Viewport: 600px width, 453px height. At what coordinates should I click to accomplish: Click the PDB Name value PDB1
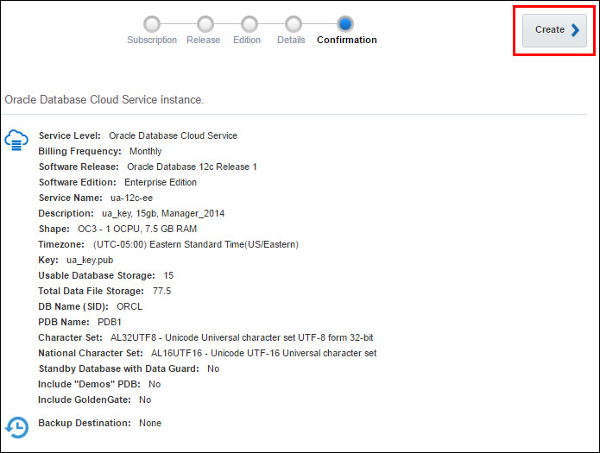tap(109, 322)
